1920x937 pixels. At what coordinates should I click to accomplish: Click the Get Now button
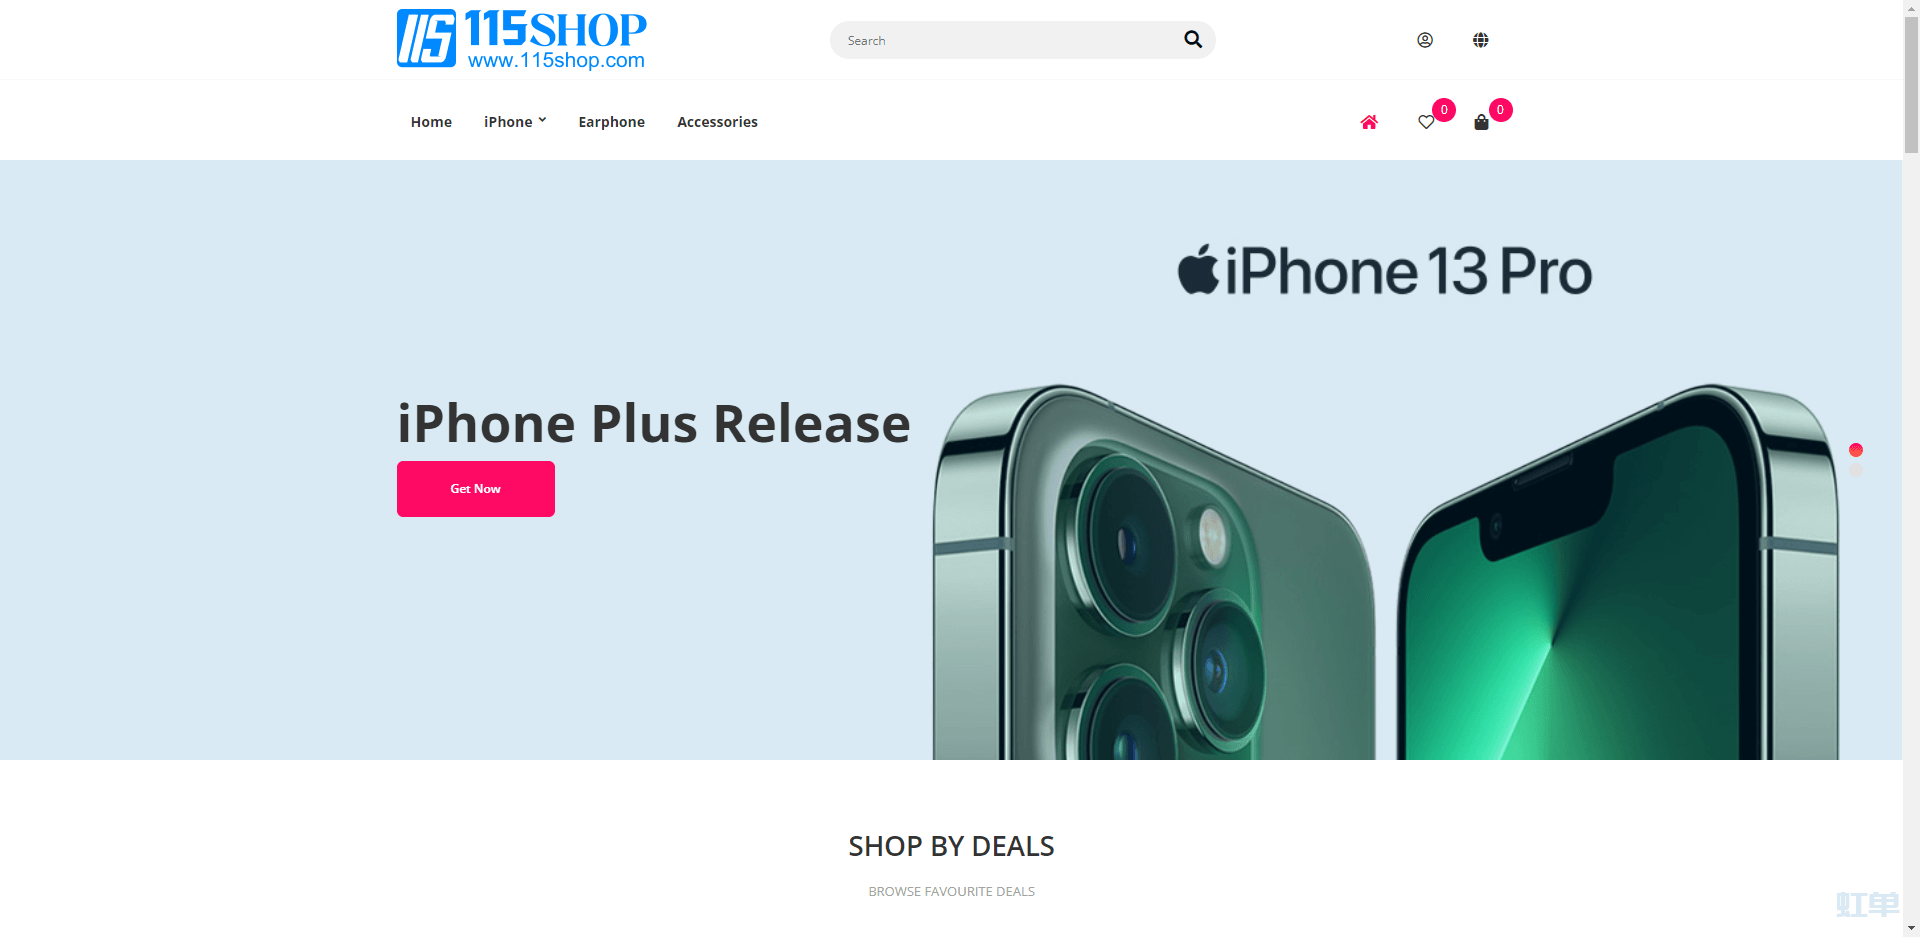476,489
